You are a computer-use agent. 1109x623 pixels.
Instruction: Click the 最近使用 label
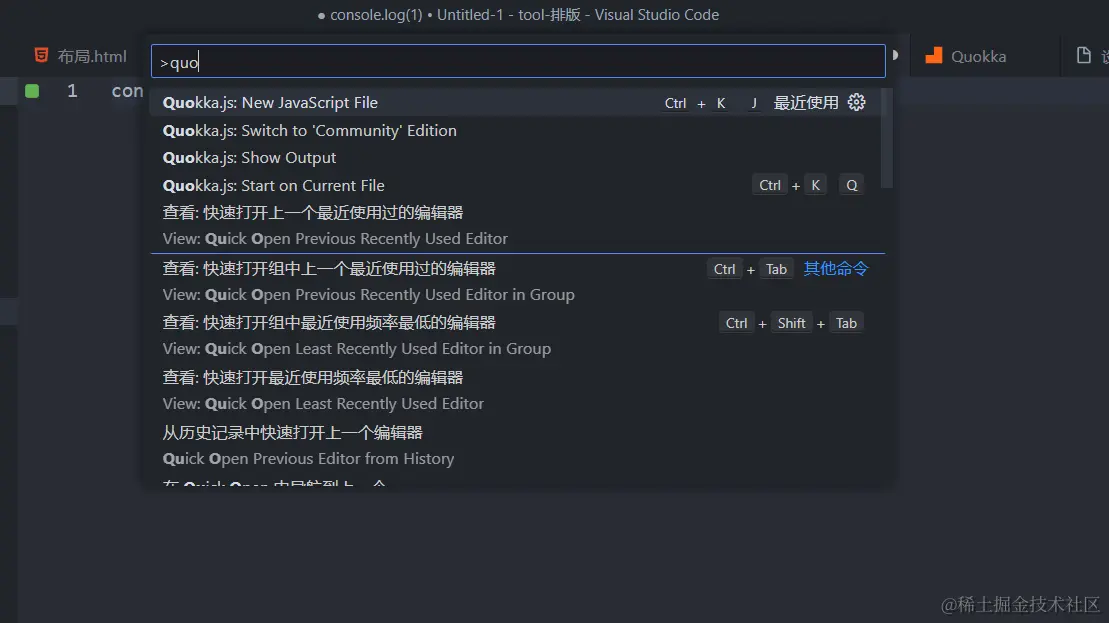pyautogui.click(x=806, y=103)
